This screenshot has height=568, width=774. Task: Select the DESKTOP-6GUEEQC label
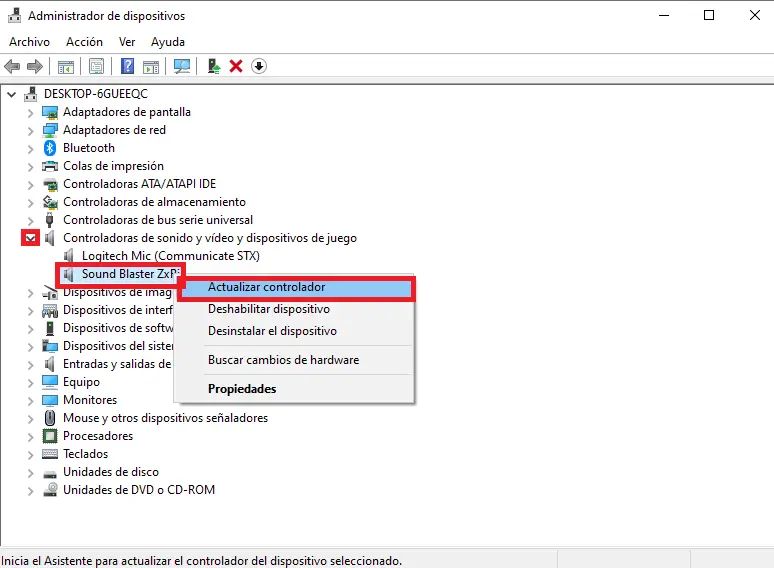[x=96, y=94]
